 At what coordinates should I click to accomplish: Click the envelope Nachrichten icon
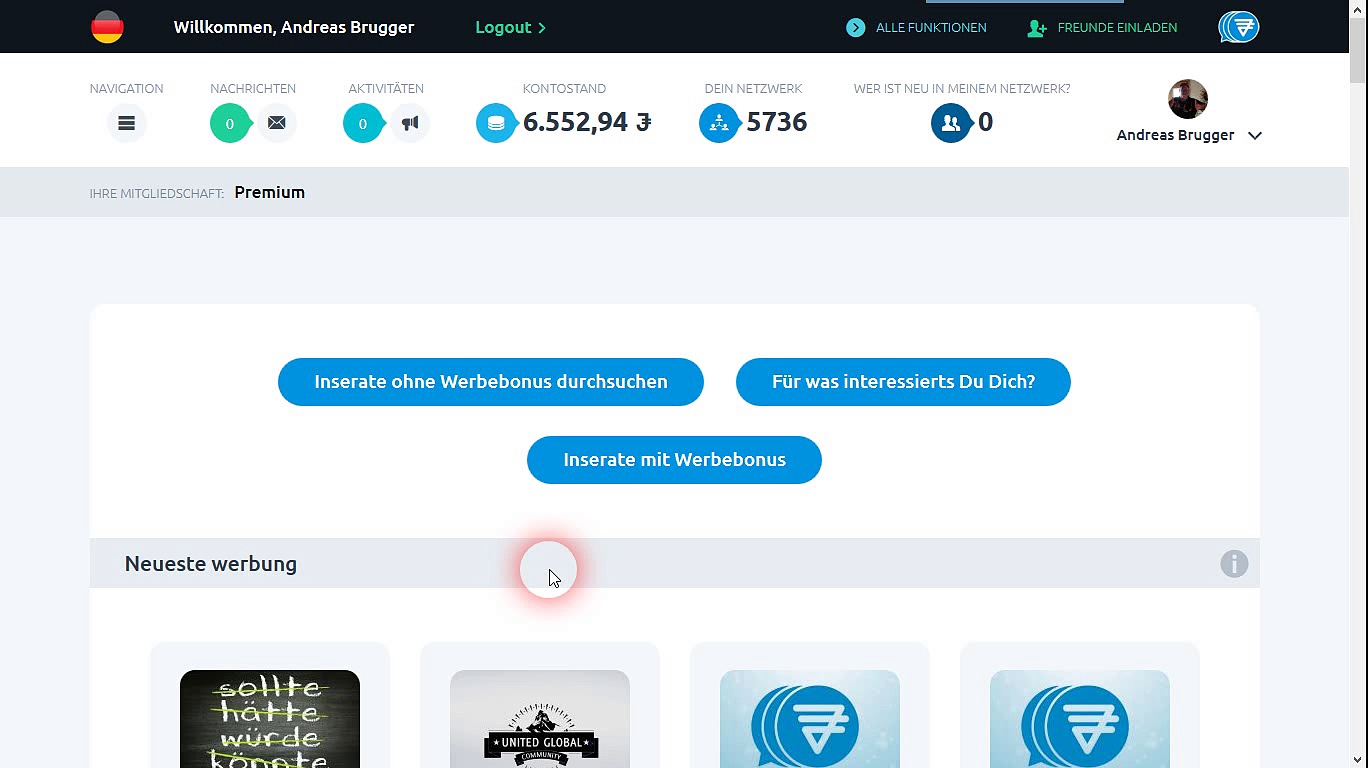(277, 123)
